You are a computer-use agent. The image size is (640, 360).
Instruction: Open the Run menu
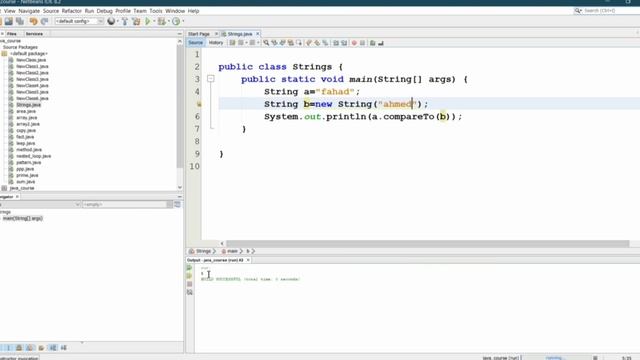(89, 11)
